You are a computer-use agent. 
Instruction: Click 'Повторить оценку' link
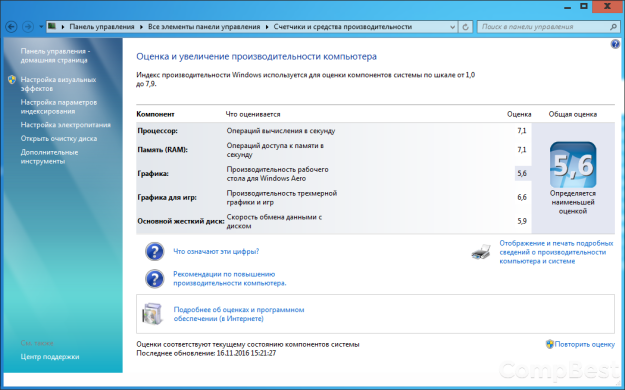pos(584,344)
